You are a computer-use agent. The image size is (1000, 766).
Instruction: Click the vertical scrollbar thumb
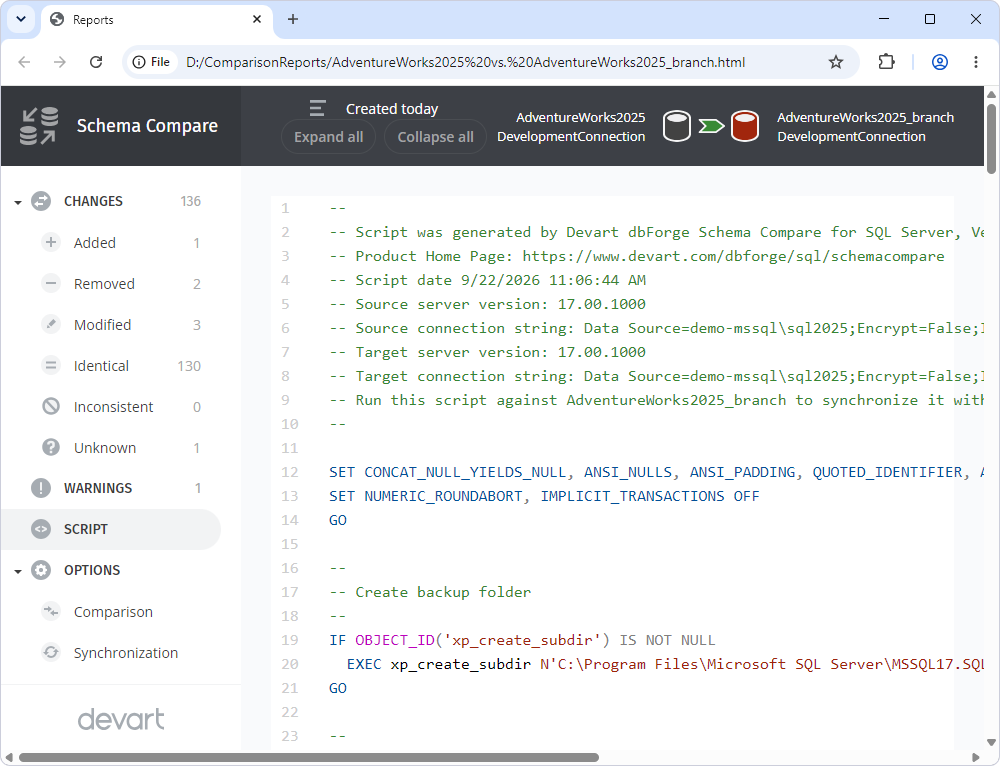tap(991, 138)
